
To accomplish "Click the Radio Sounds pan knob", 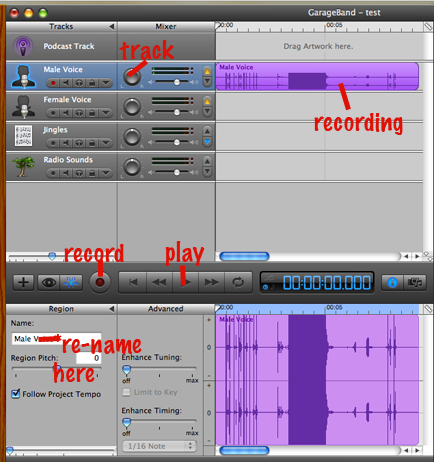I will click(132, 167).
